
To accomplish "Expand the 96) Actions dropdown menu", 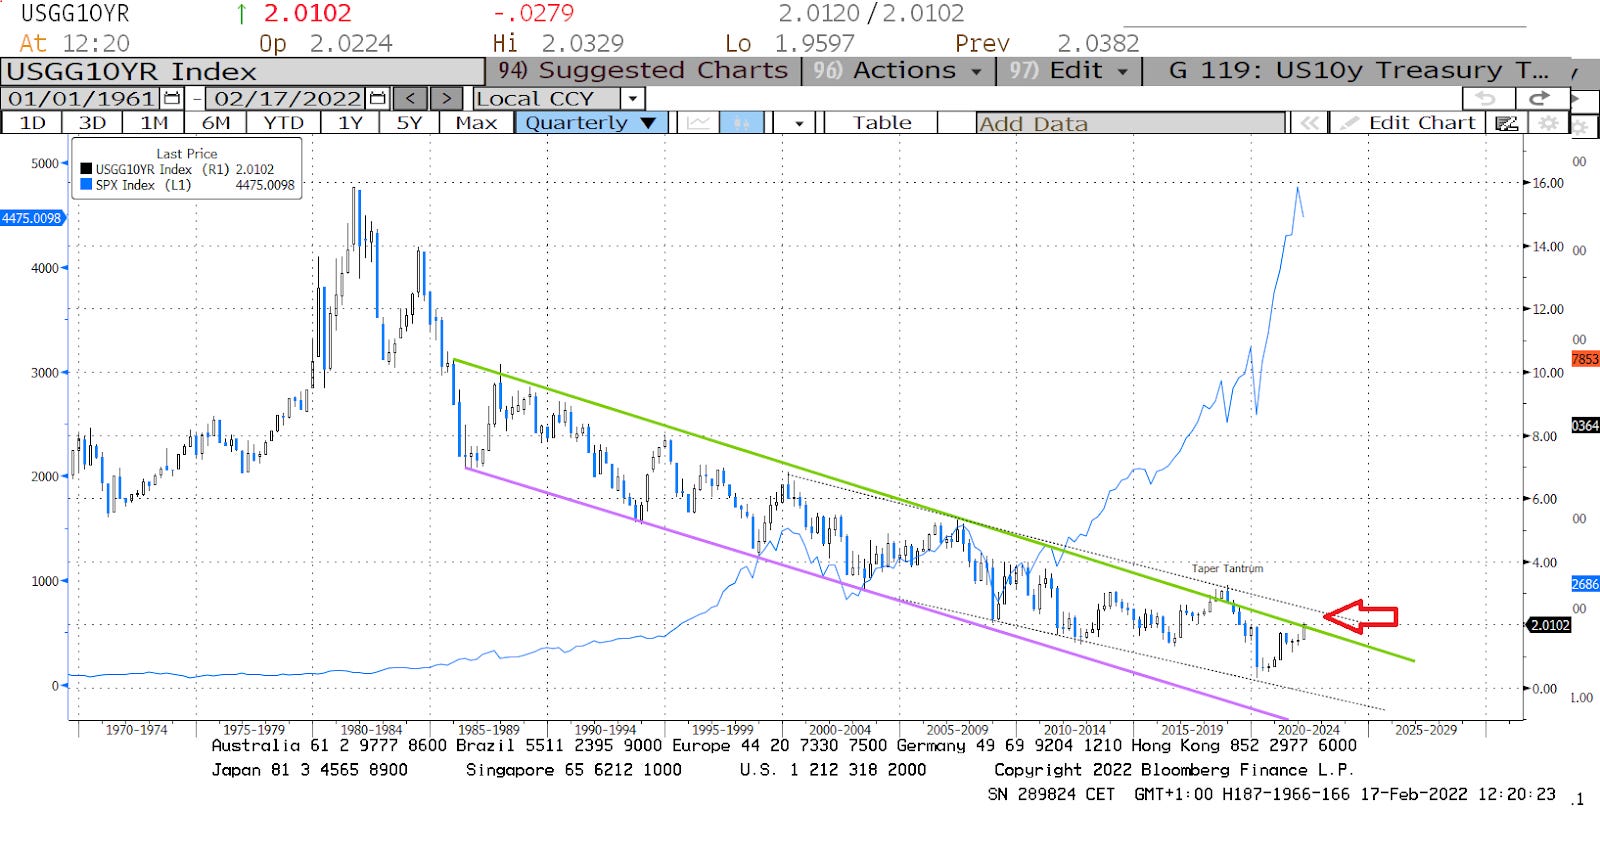I will point(897,71).
